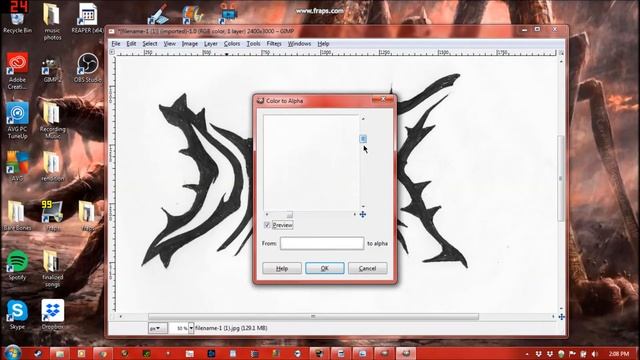
Task: Click the system clock showing 2:08 PM
Action: 619,353
